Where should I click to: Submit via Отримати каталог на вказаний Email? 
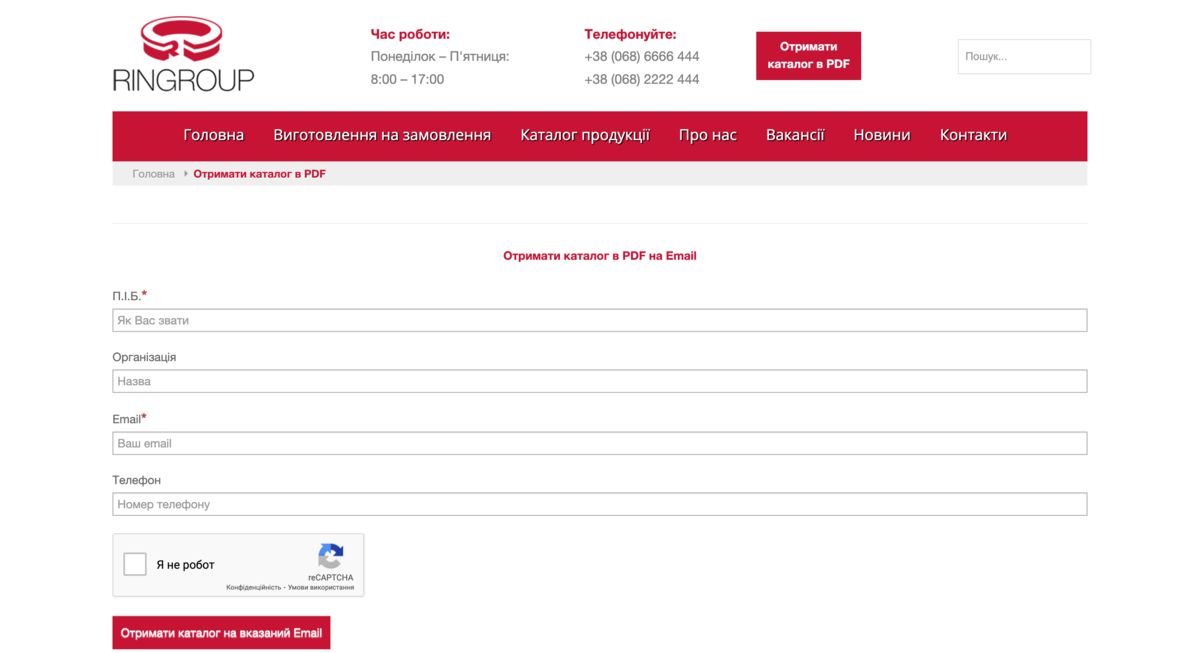pyautogui.click(x=221, y=632)
